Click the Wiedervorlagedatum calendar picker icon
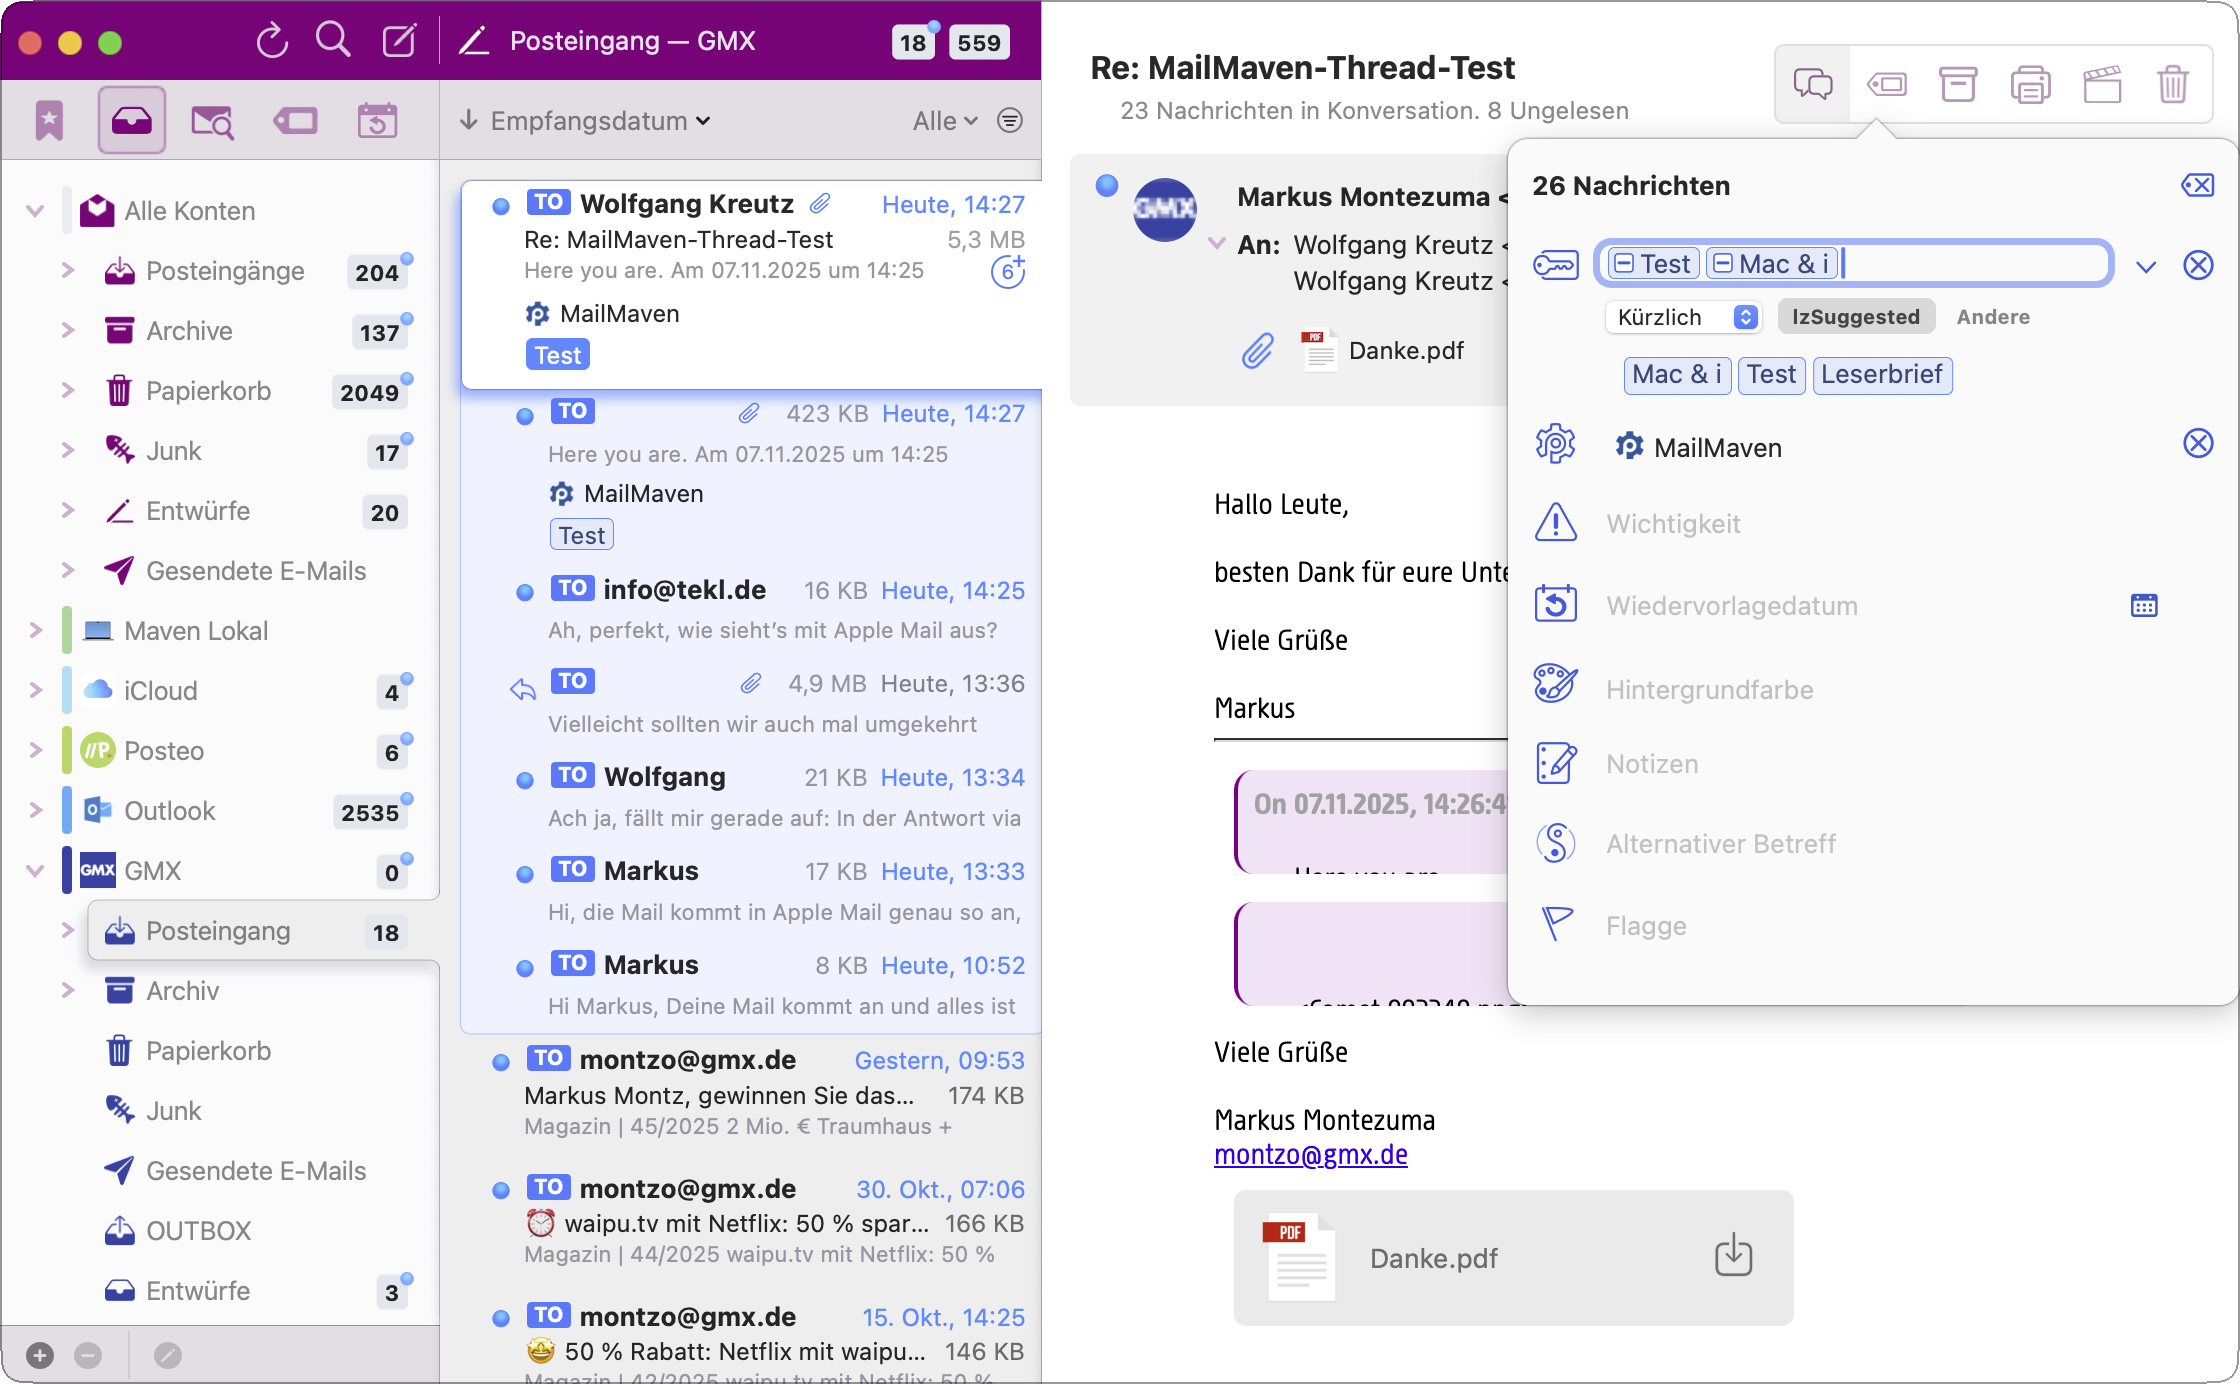 pyautogui.click(x=2143, y=605)
